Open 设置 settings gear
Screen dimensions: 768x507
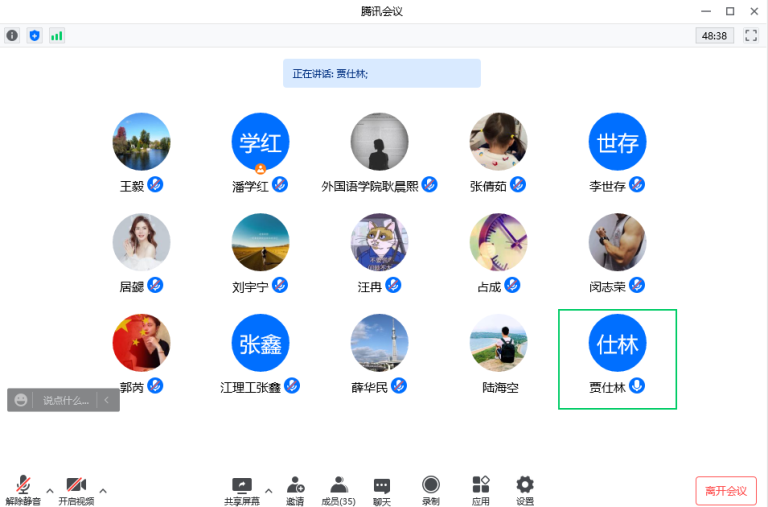(524, 490)
